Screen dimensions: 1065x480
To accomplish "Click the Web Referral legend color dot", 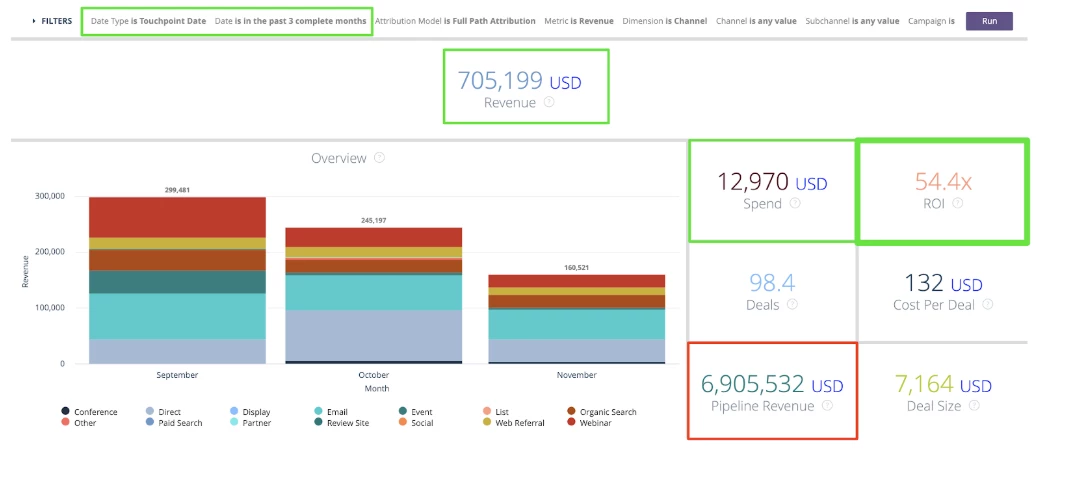I will (487, 422).
